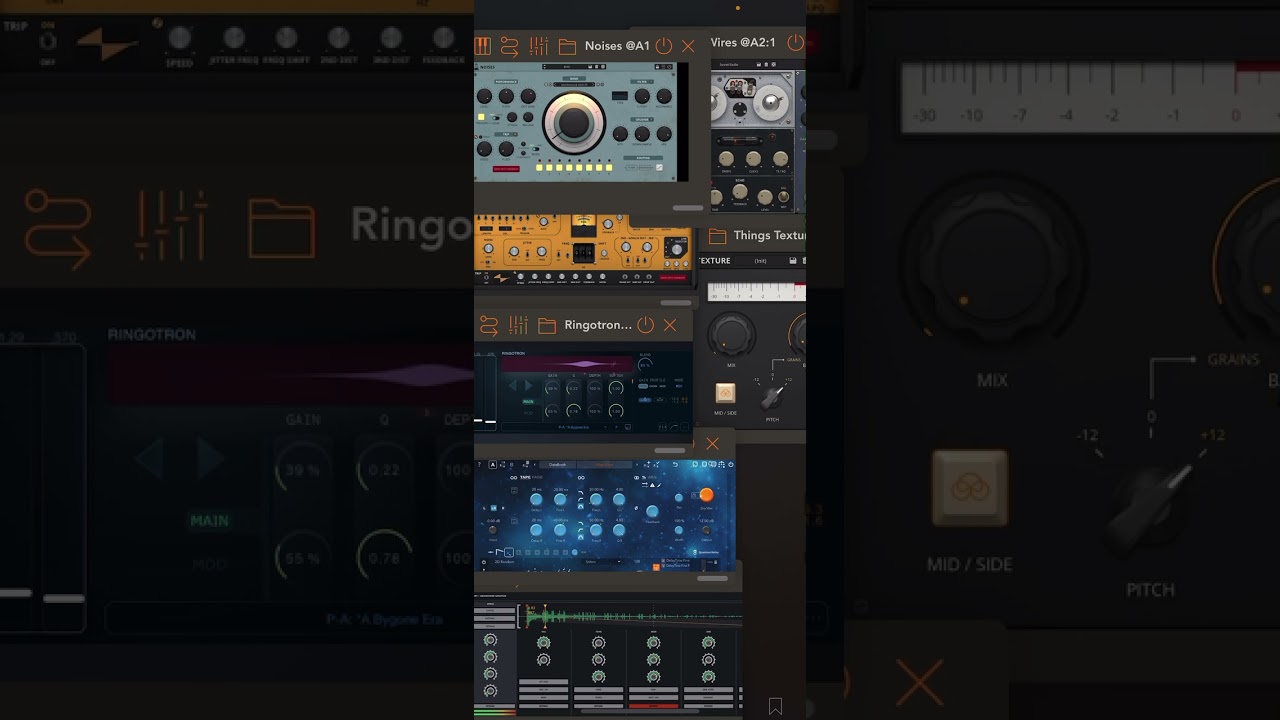This screenshot has height=720, width=1280.
Task: Click the next arrow in Ringotron plugin
Action: (x=530, y=386)
